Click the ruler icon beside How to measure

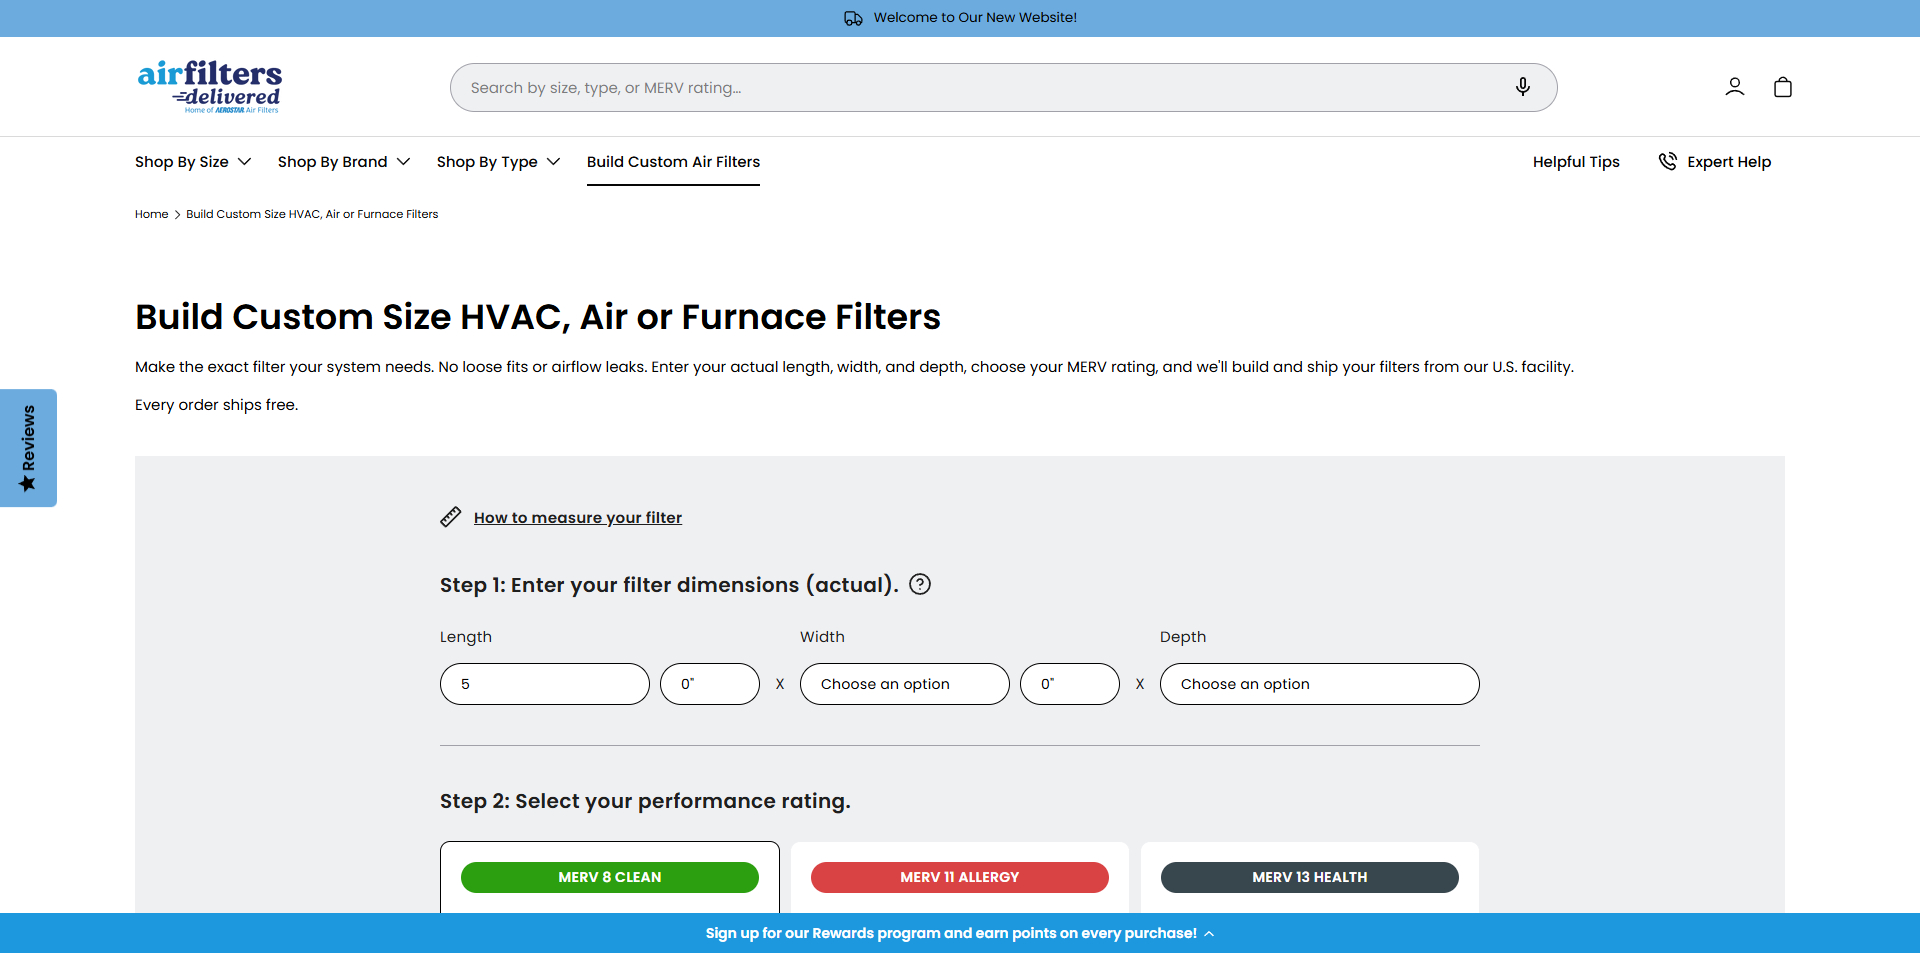click(451, 517)
